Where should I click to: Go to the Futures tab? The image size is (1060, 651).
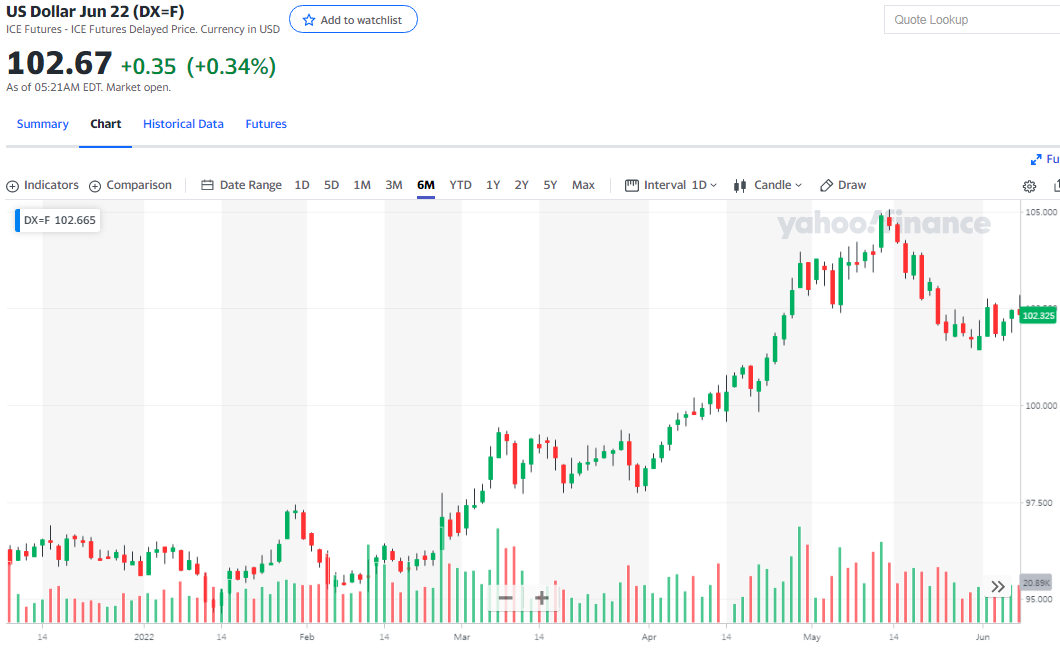[266, 124]
